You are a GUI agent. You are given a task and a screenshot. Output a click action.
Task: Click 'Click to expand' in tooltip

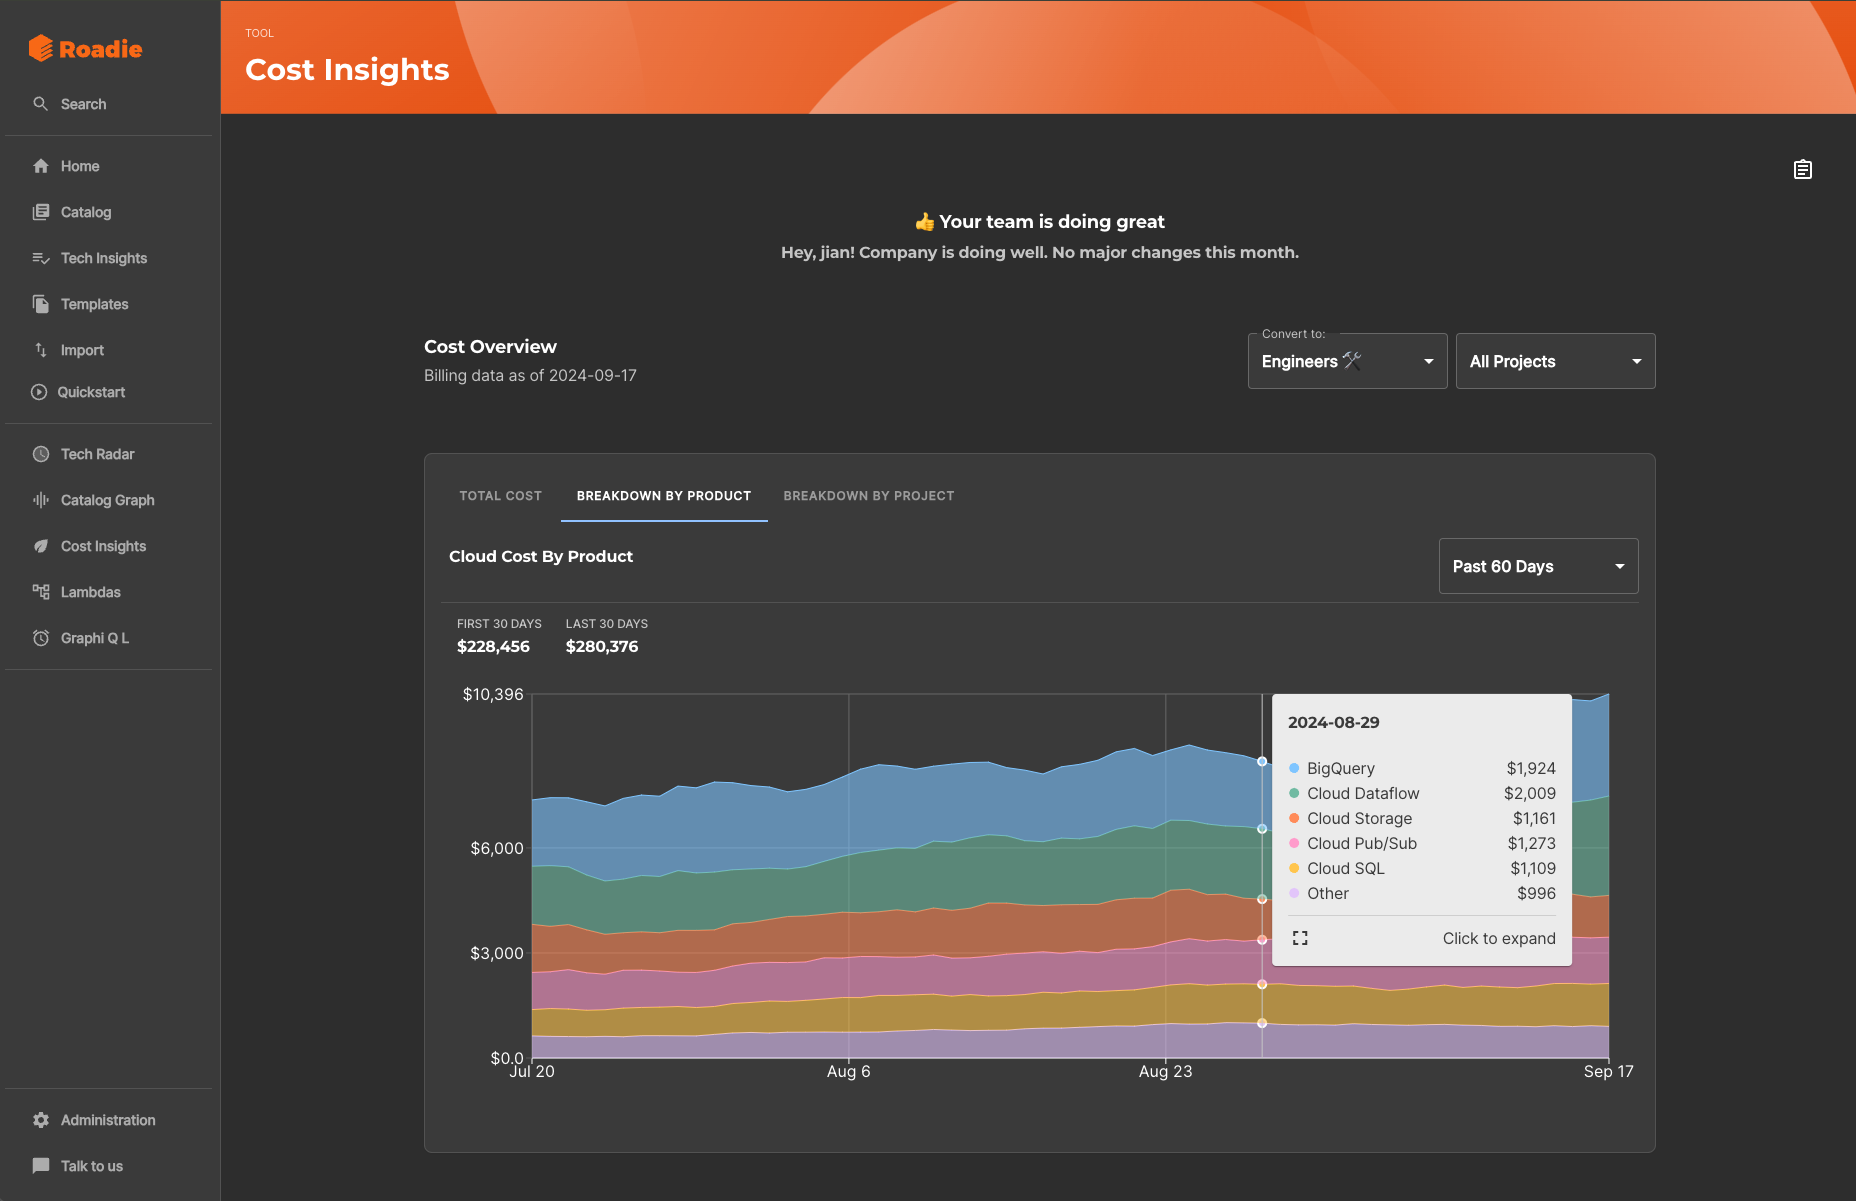point(1499,938)
